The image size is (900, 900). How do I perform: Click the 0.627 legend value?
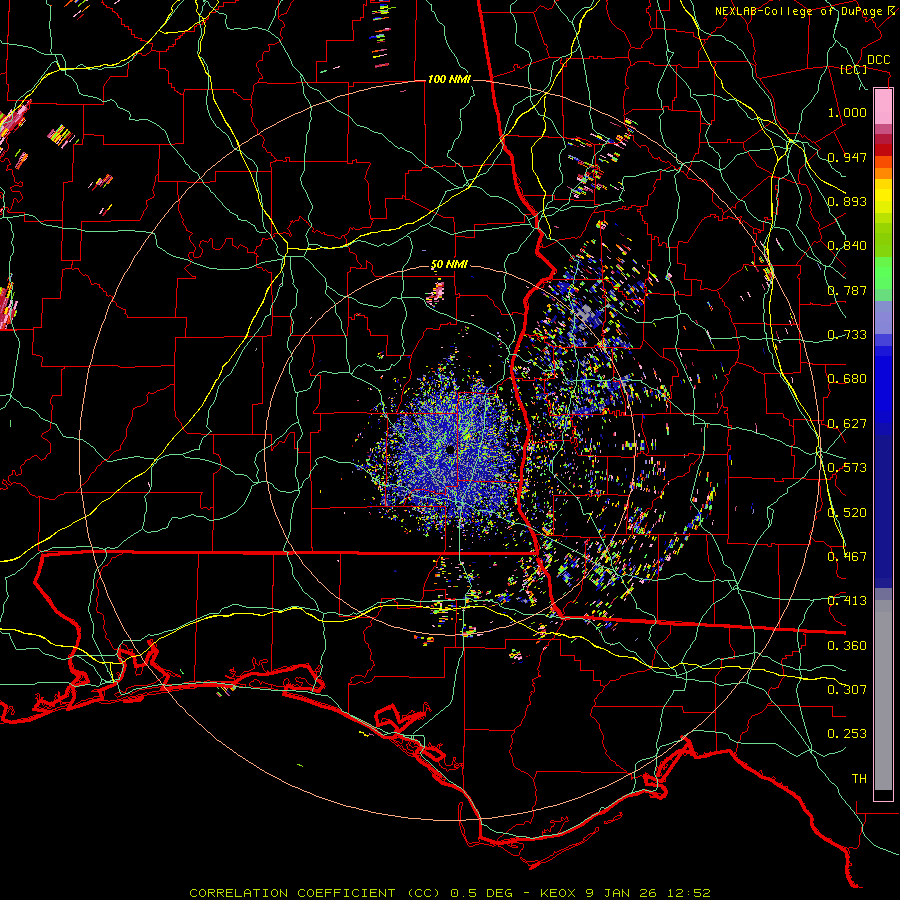pyautogui.click(x=847, y=424)
